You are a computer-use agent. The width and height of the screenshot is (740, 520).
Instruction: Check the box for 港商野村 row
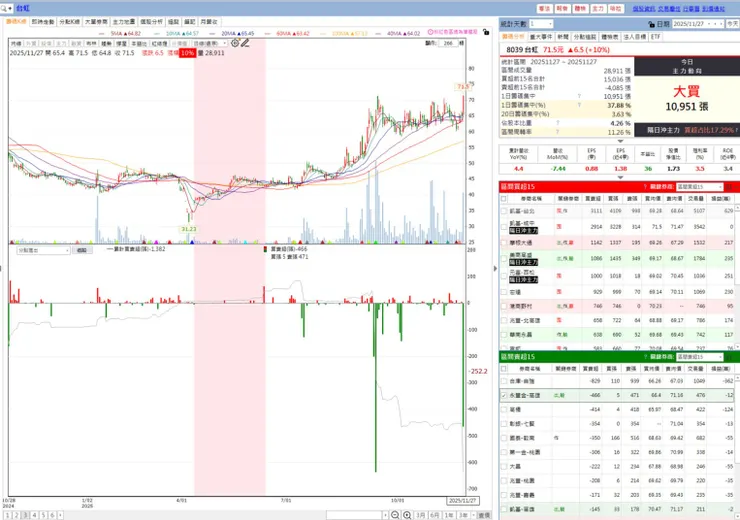504,306
